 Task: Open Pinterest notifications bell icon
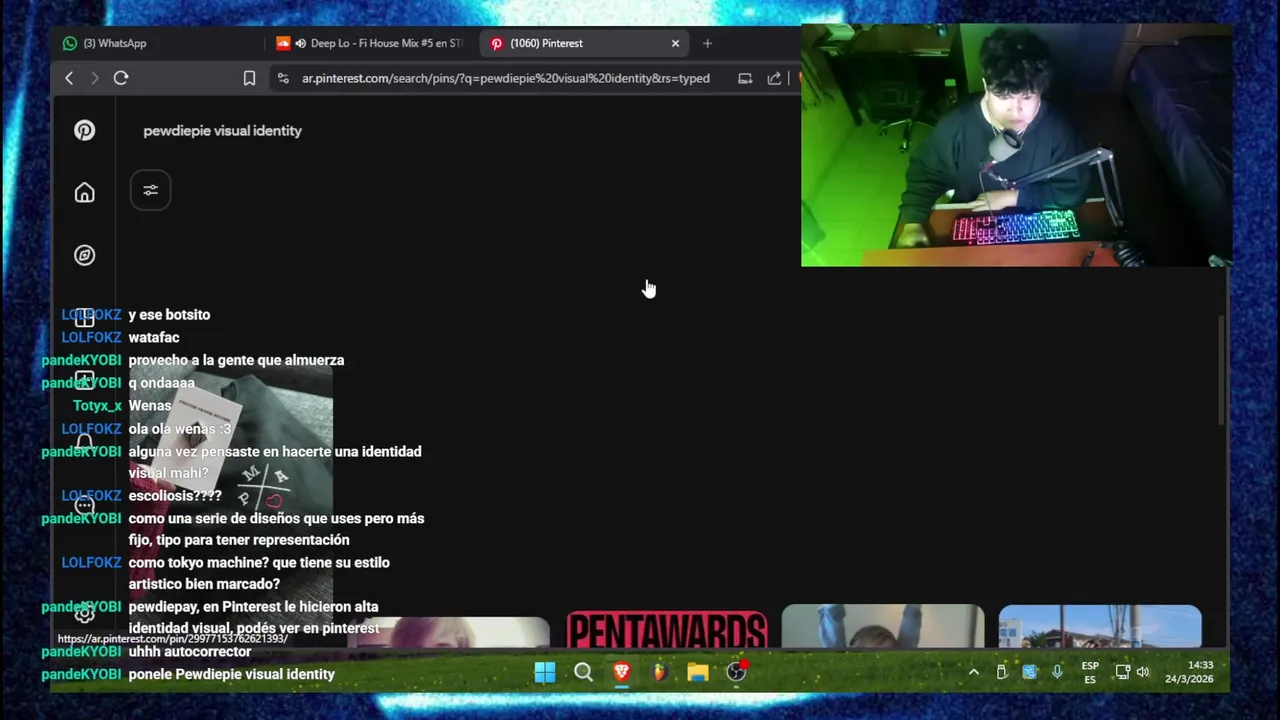click(x=84, y=443)
